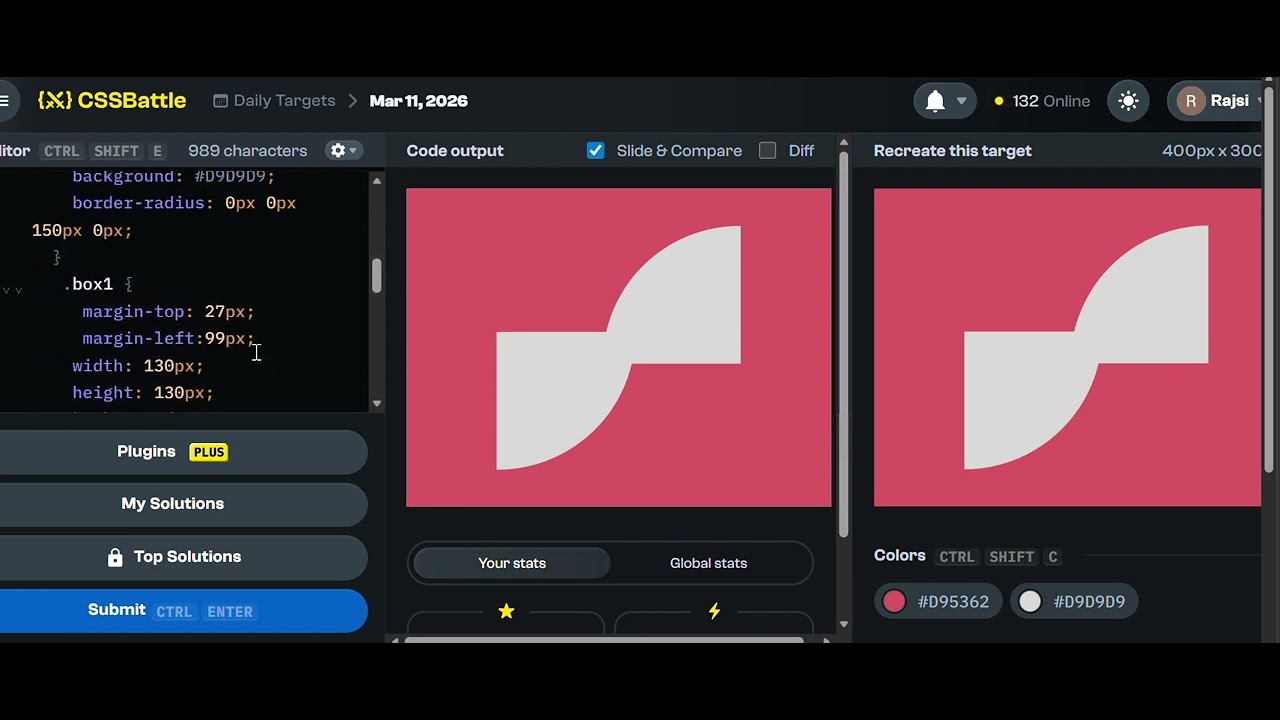Open the notifications bell
Image resolution: width=1280 pixels, height=720 pixels.
click(x=935, y=101)
